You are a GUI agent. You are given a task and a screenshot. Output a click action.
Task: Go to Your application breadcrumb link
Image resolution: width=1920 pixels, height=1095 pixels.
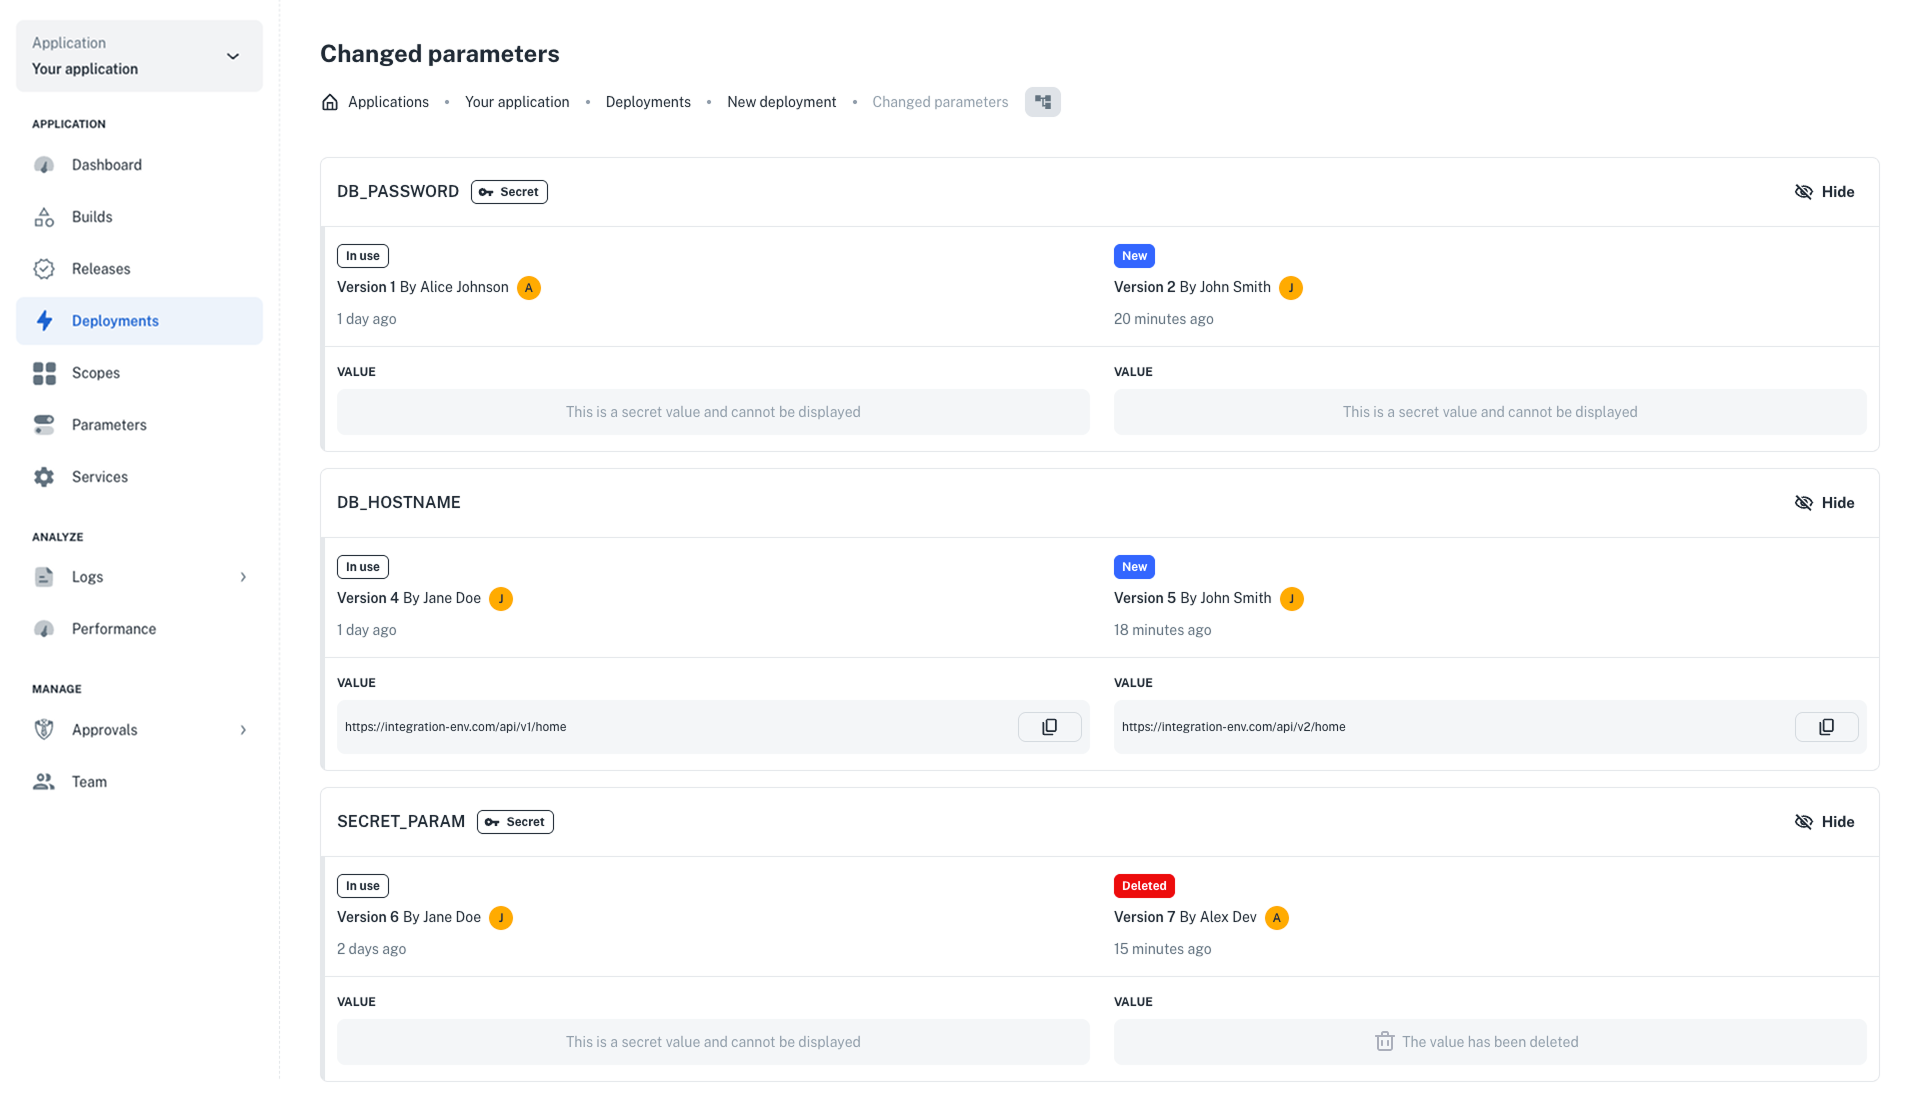[x=516, y=102]
